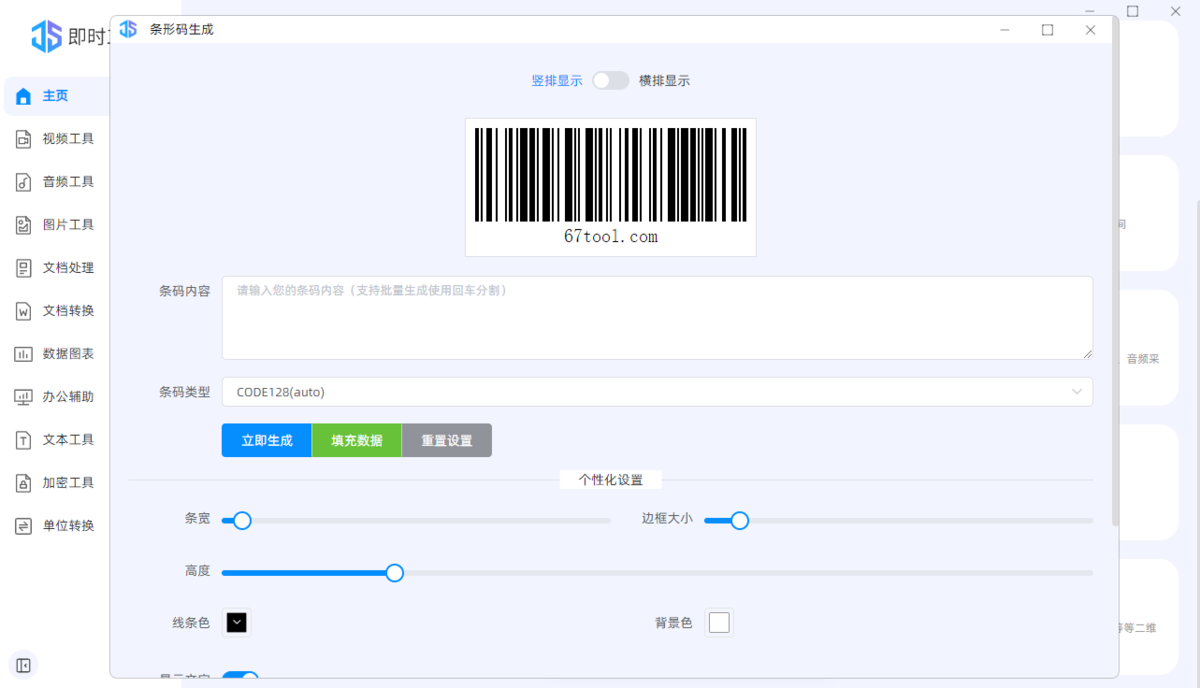Viewport: 1200px width, 688px height.
Task: Click the 横排显示 label
Action: click(665, 81)
